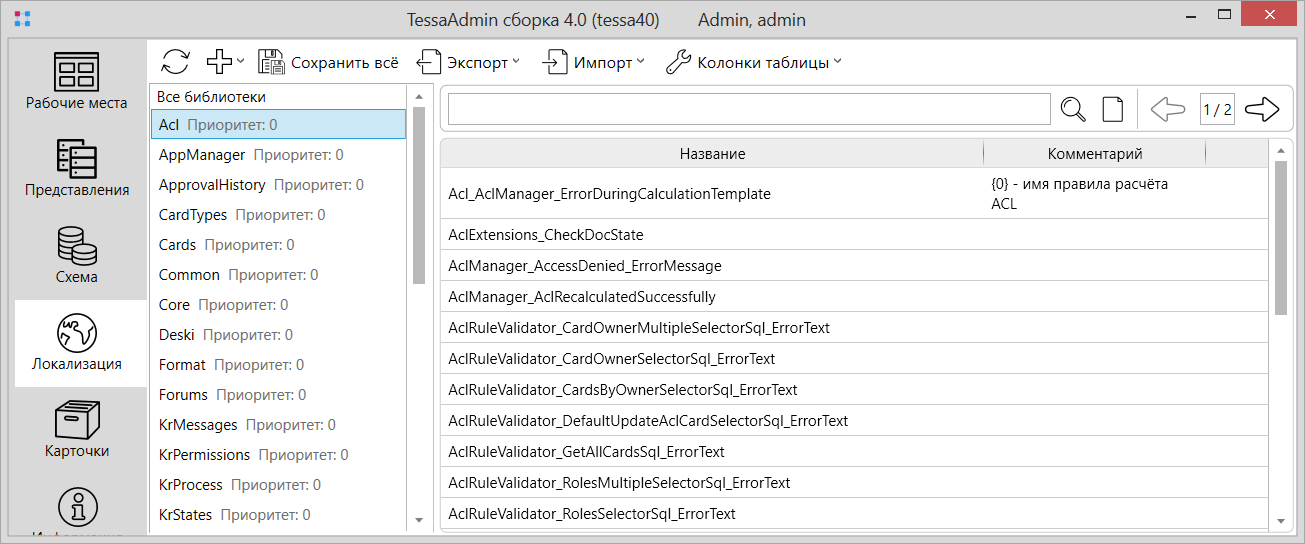This screenshot has height=544, width=1305.
Task: Click the plus add icon
Action: click(x=220, y=62)
